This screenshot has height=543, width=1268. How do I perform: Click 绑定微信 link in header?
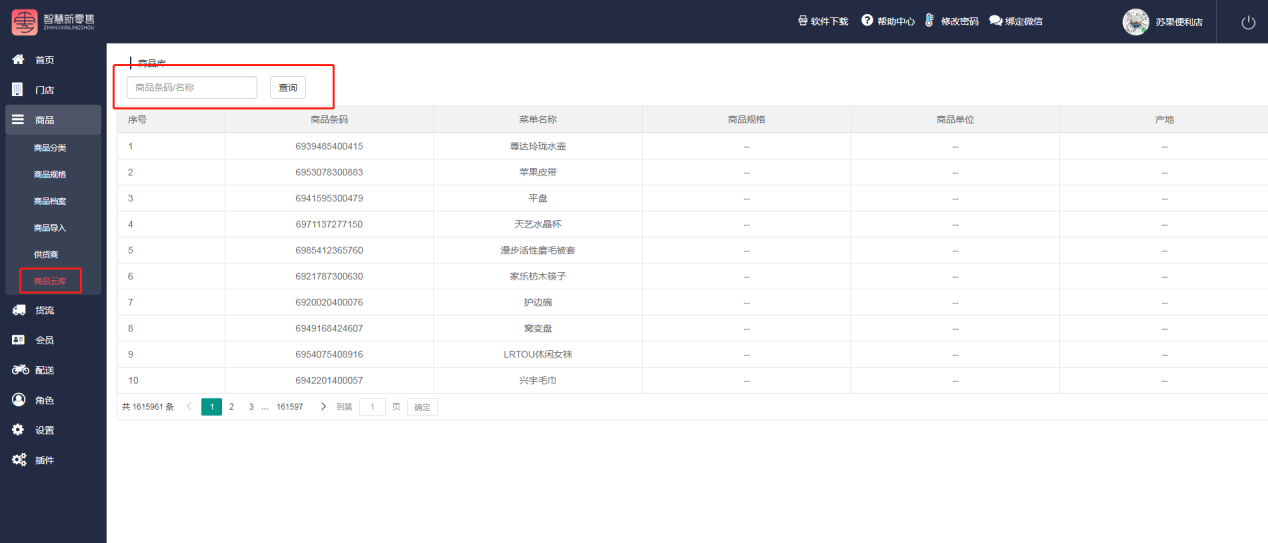pyautogui.click(x=1025, y=21)
